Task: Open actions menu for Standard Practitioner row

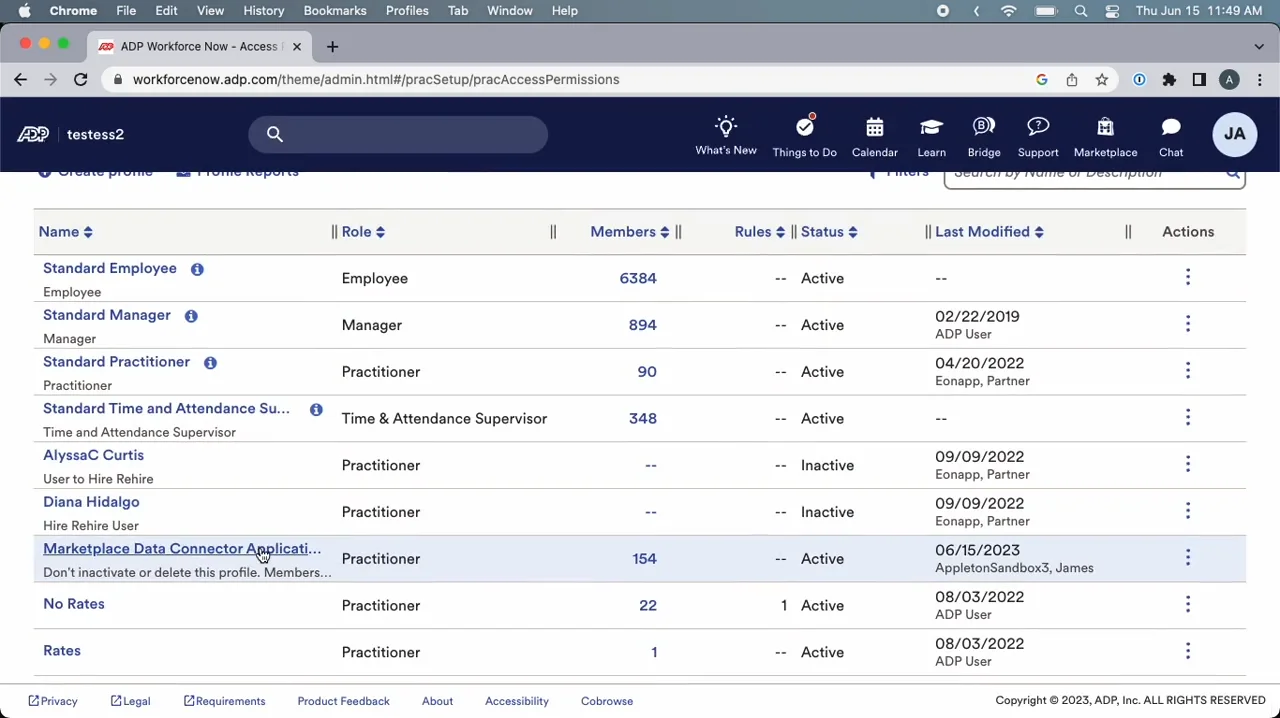Action: [x=1187, y=371]
